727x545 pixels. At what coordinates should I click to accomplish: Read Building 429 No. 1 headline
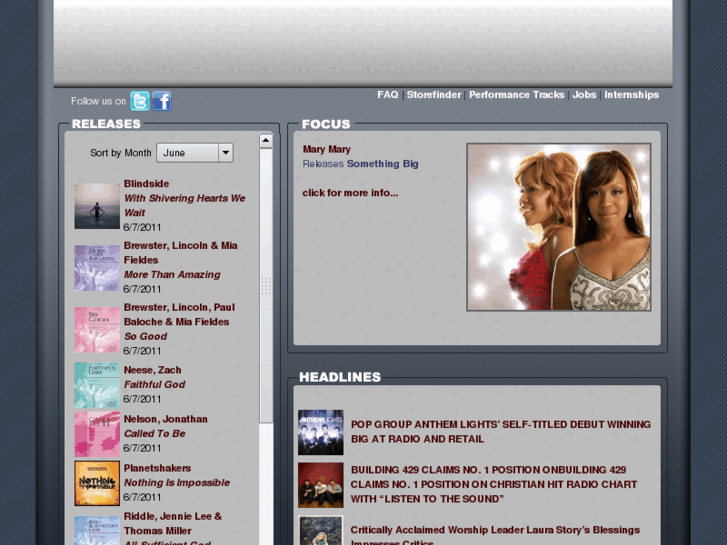click(x=494, y=484)
